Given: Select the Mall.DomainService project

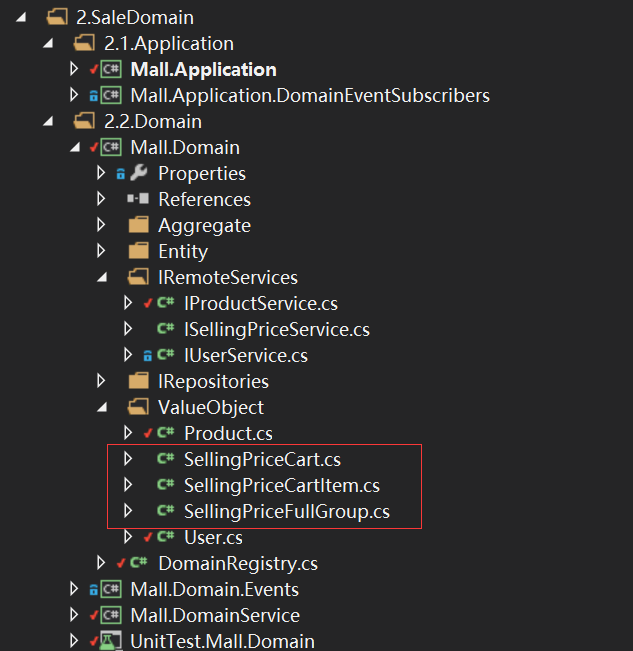Looking at the screenshot, I should point(214,615).
